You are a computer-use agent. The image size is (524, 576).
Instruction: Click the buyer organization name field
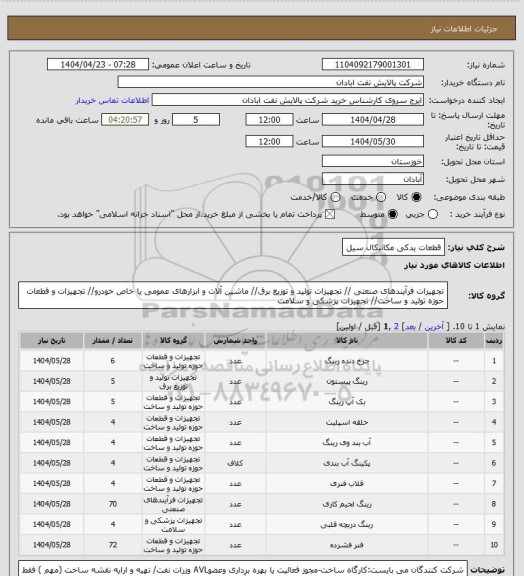point(270,82)
